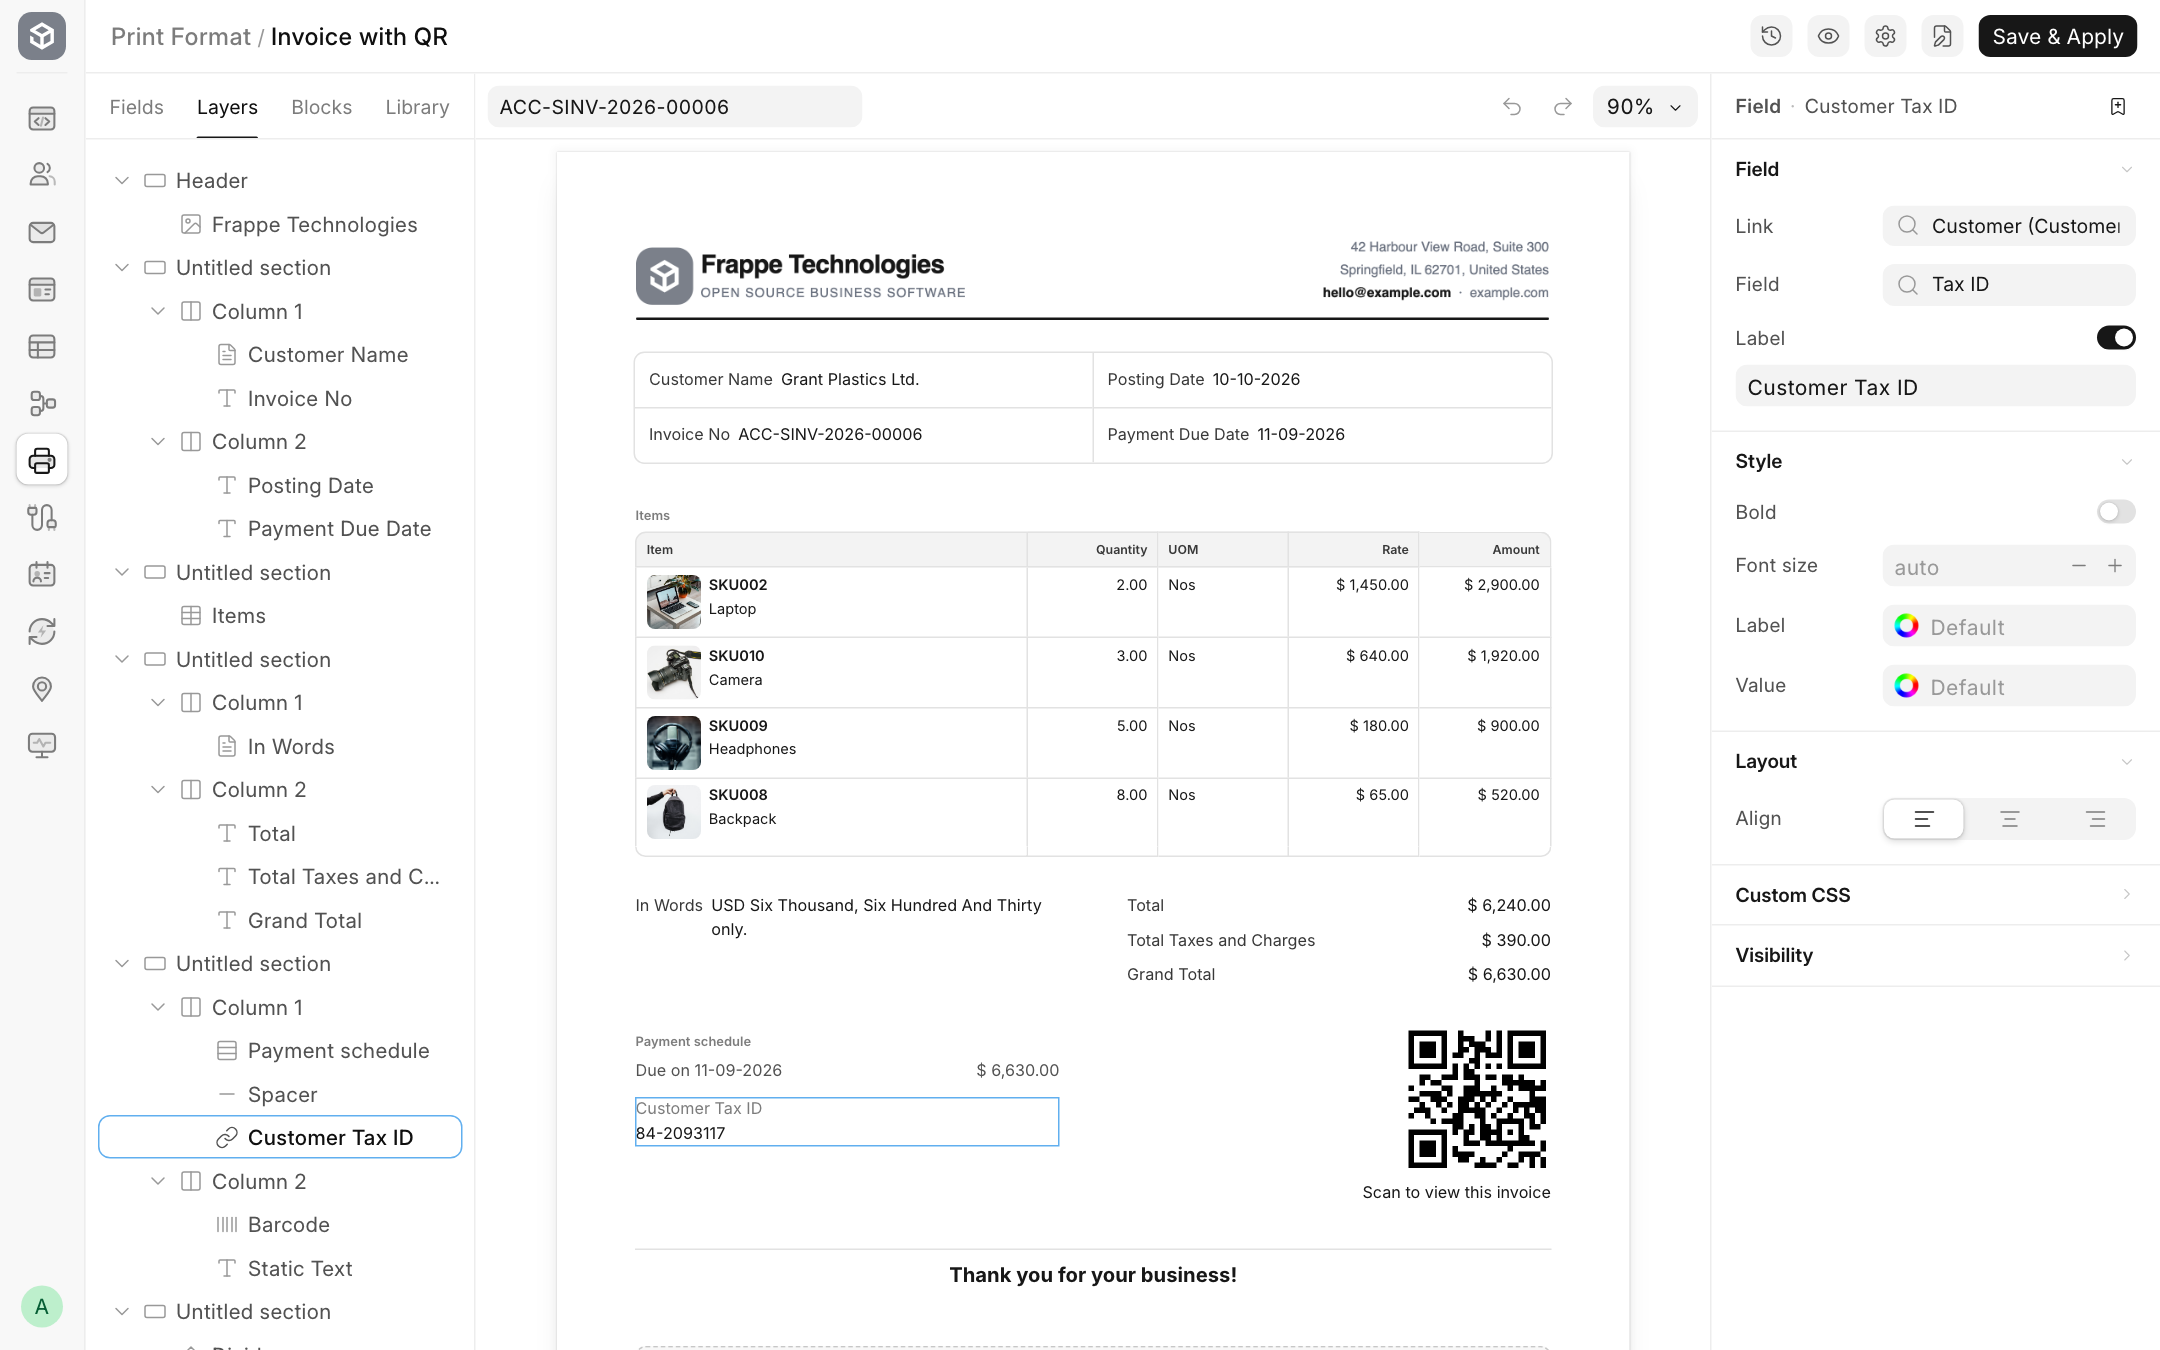Open the map pin sidebar icon
This screenshot has height=1350, width=2160.
42,689
